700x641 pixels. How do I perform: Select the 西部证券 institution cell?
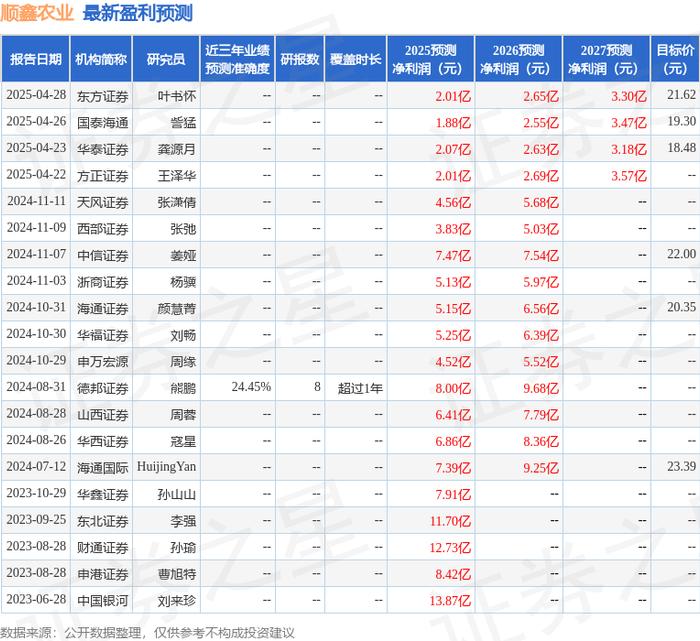(x=103, y=229)
